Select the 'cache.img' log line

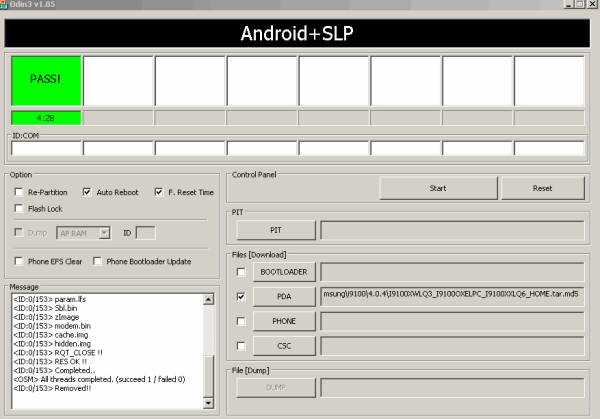coord(51,335)
